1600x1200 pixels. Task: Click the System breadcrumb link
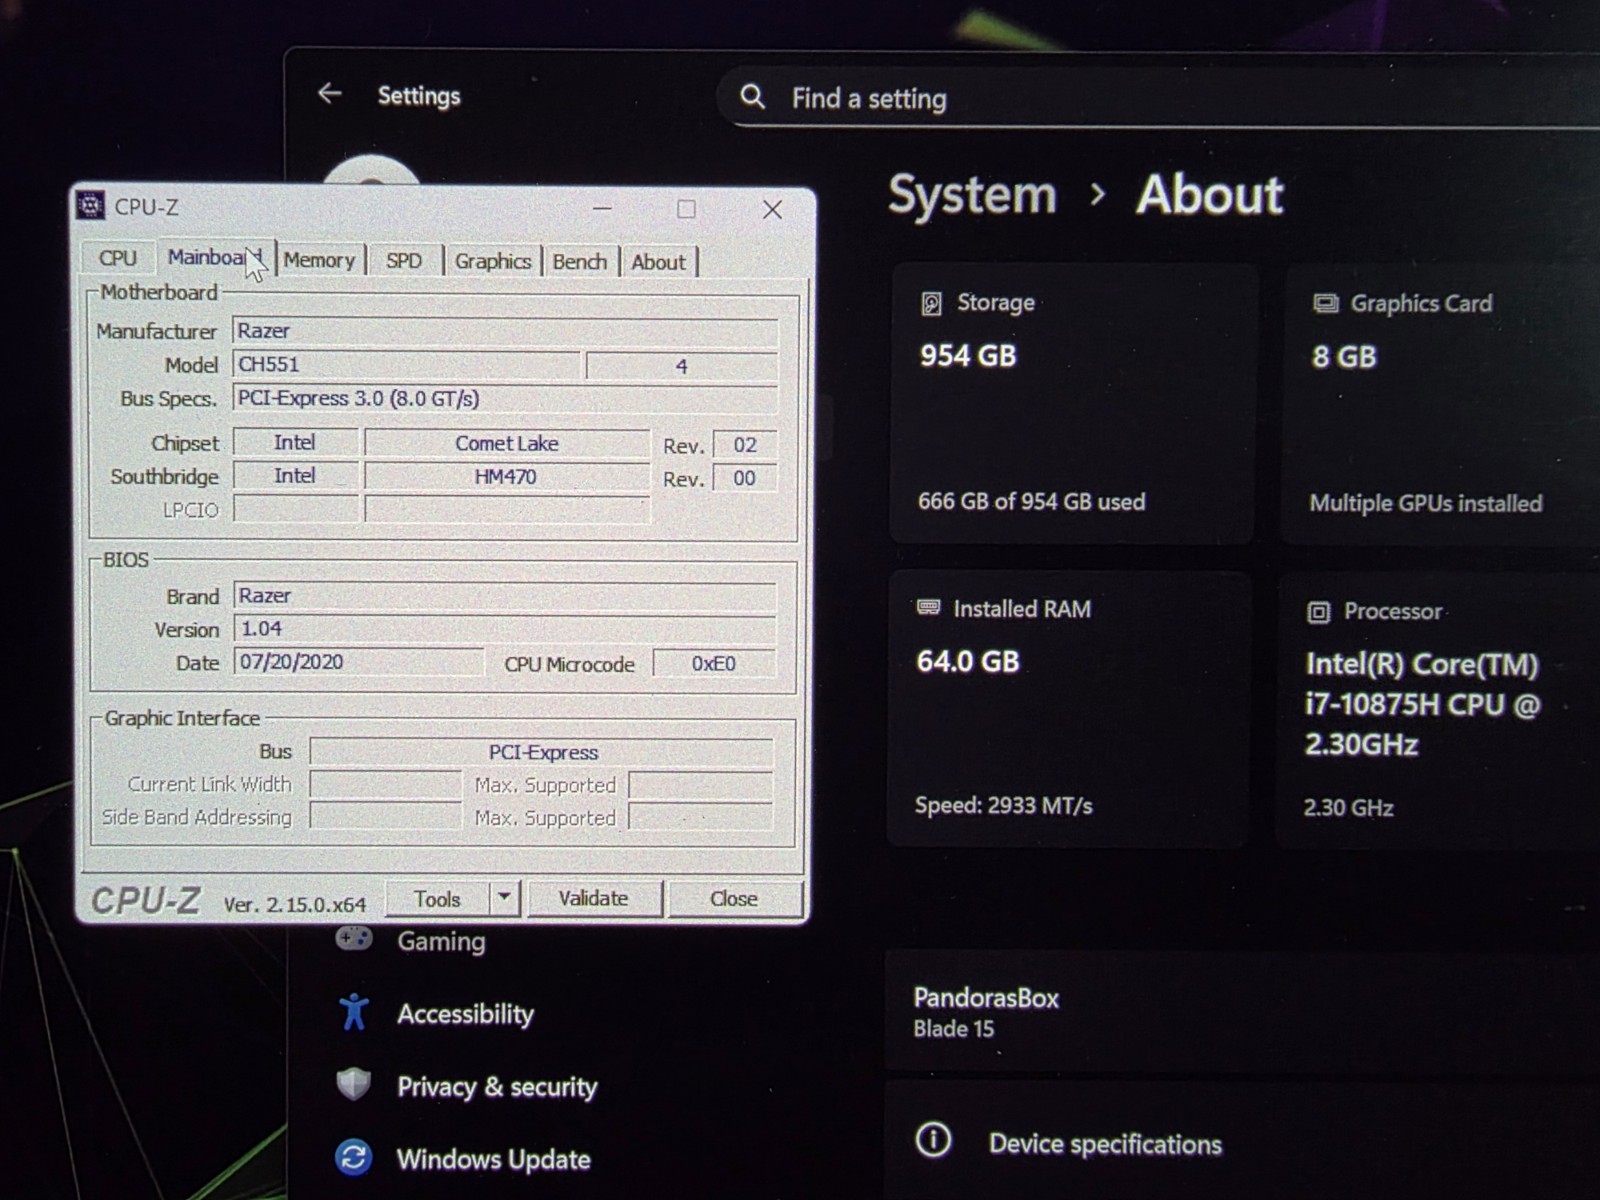972,194
